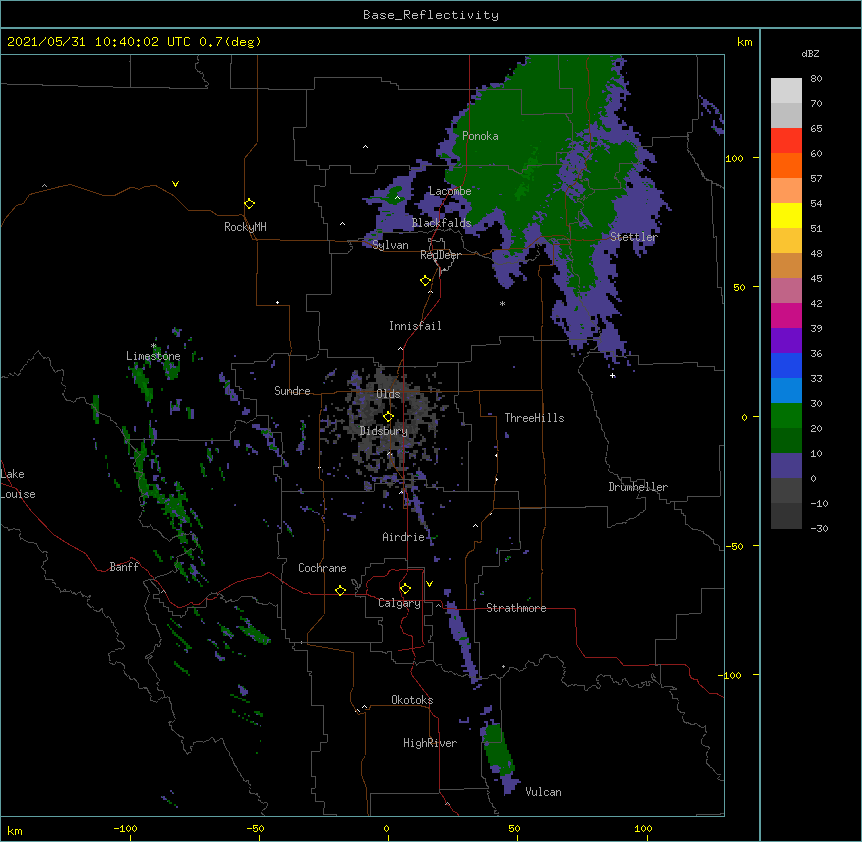This screenshot has width=862, height=842.
Task: Click the Calgary city label
Action: click(400, 603)
